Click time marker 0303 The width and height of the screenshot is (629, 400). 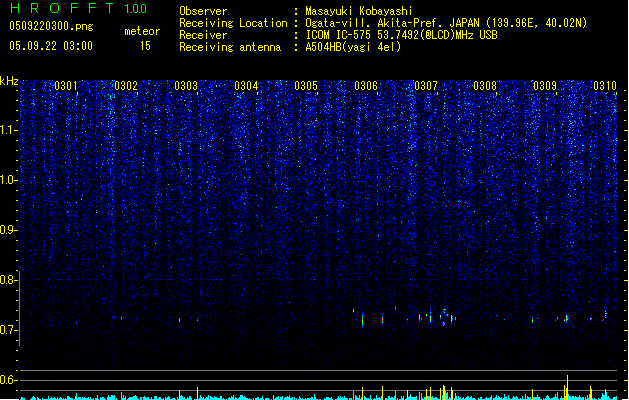pyautogui.click(x=186, y=86)
